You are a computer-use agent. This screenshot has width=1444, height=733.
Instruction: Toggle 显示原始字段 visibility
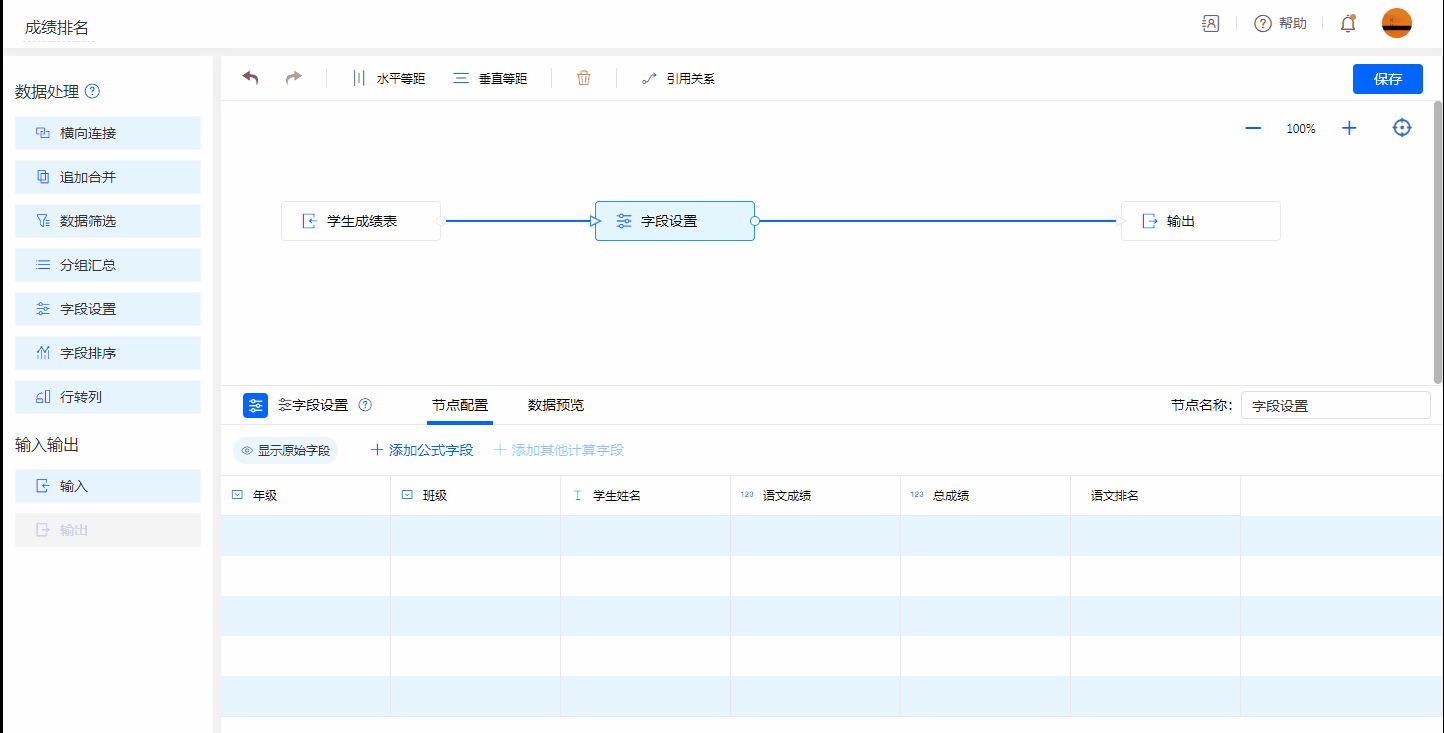285,451
